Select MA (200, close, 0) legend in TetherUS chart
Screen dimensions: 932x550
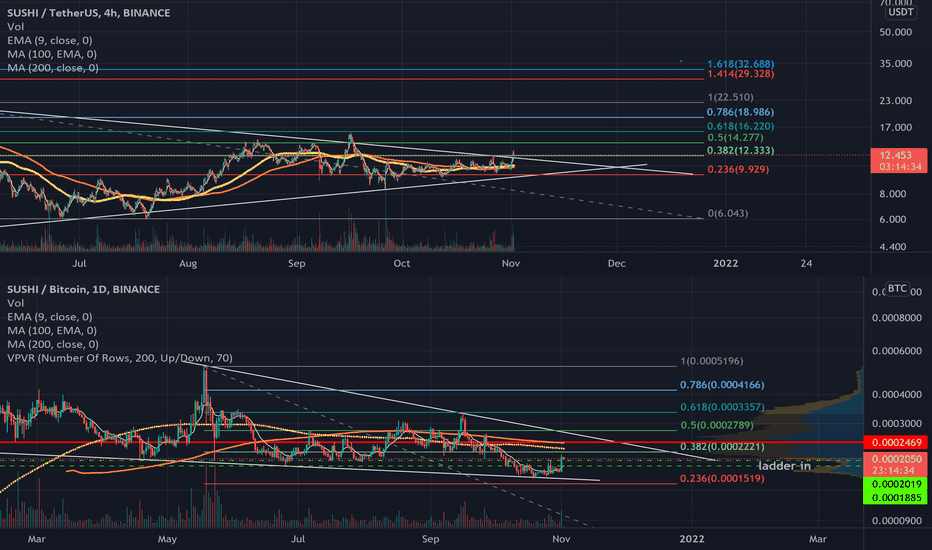pyautogui.click(x=53, y=68)
